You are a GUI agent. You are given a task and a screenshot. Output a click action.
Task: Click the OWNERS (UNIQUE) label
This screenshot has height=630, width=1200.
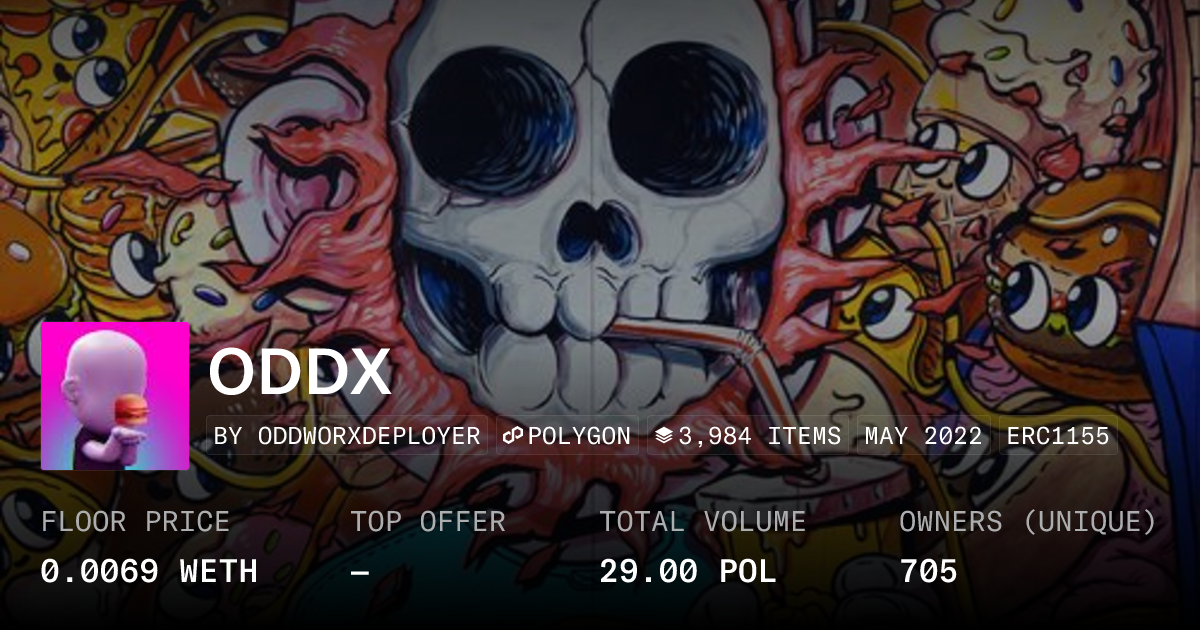(x=1028, y=522)
